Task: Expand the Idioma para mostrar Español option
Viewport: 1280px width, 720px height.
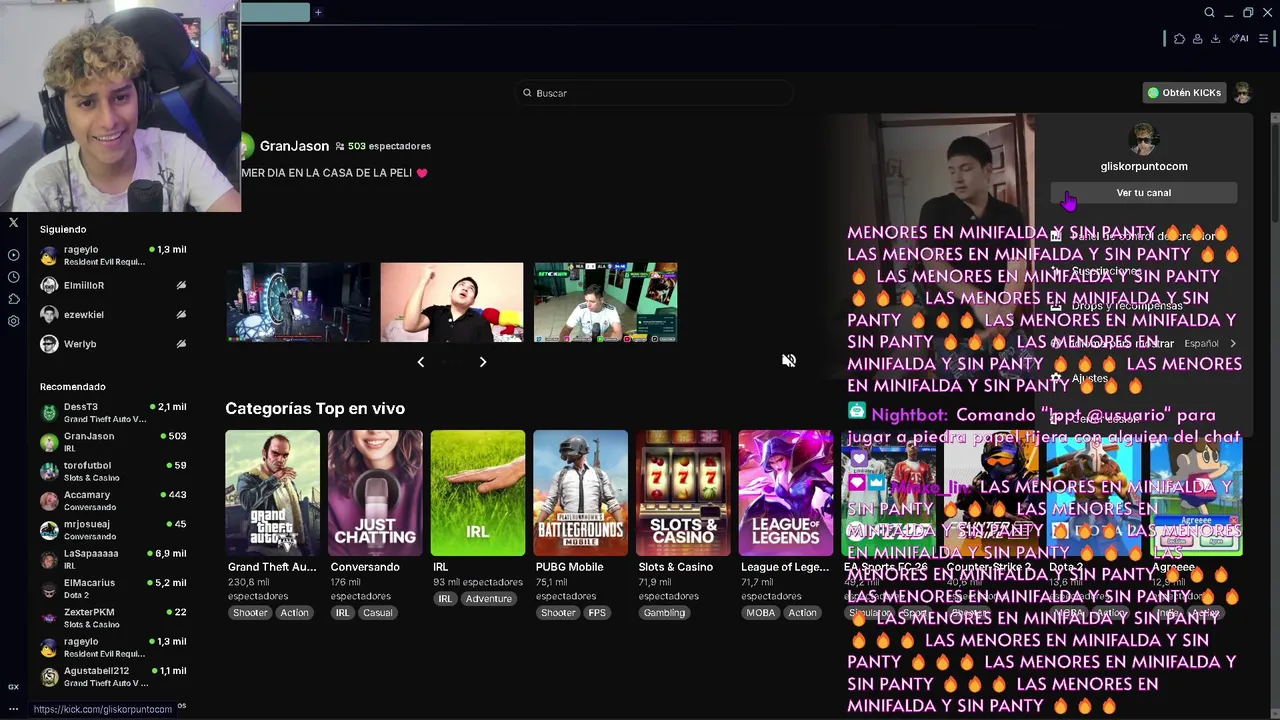Action: pyautogui.click(x=1144, y=343)
